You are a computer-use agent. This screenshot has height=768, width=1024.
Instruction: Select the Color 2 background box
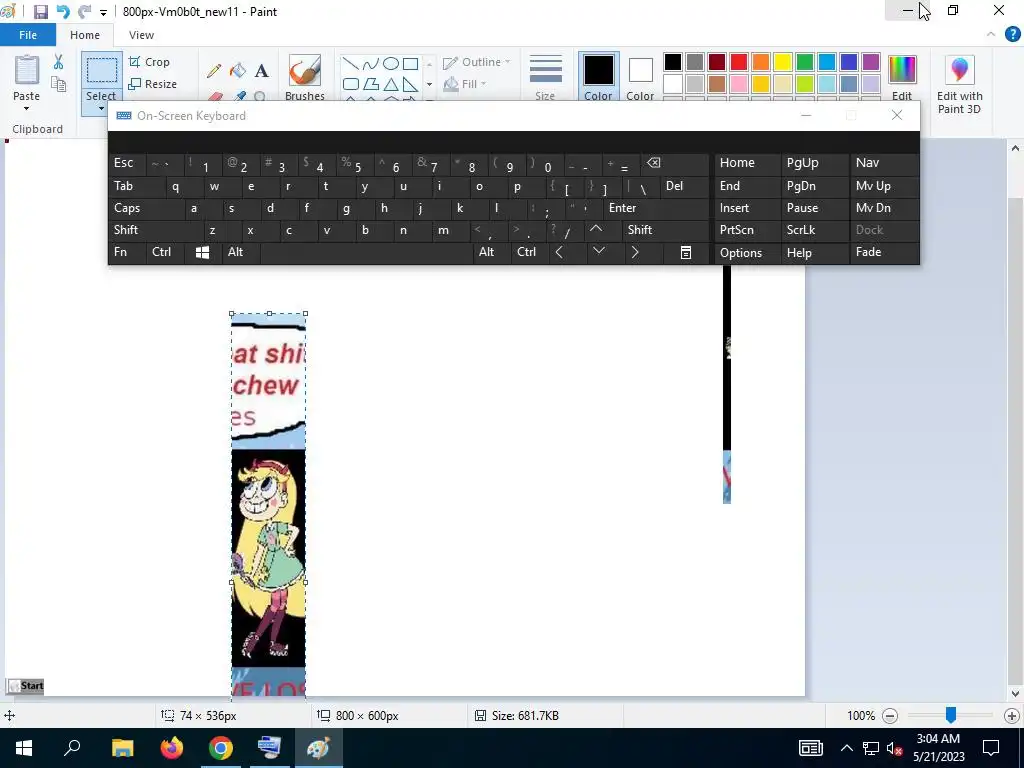pyautogui.click(x=640, y=76)
